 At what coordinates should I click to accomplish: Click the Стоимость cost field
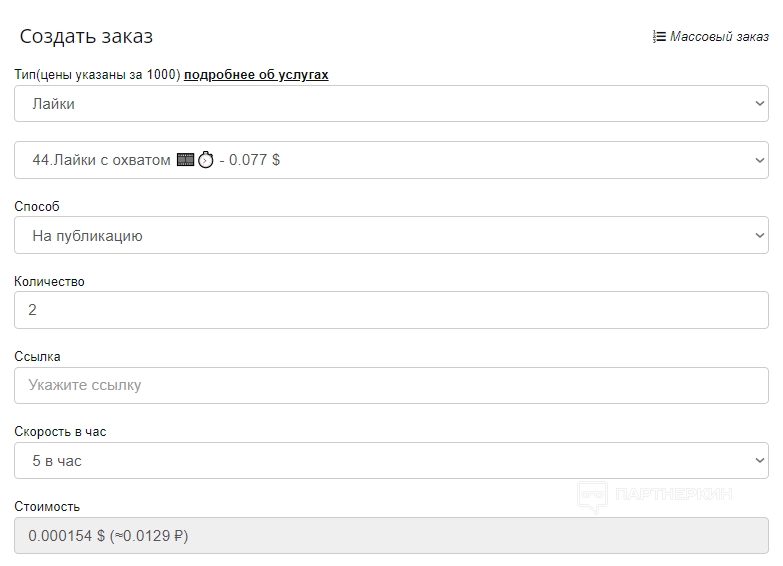point(391,536)
